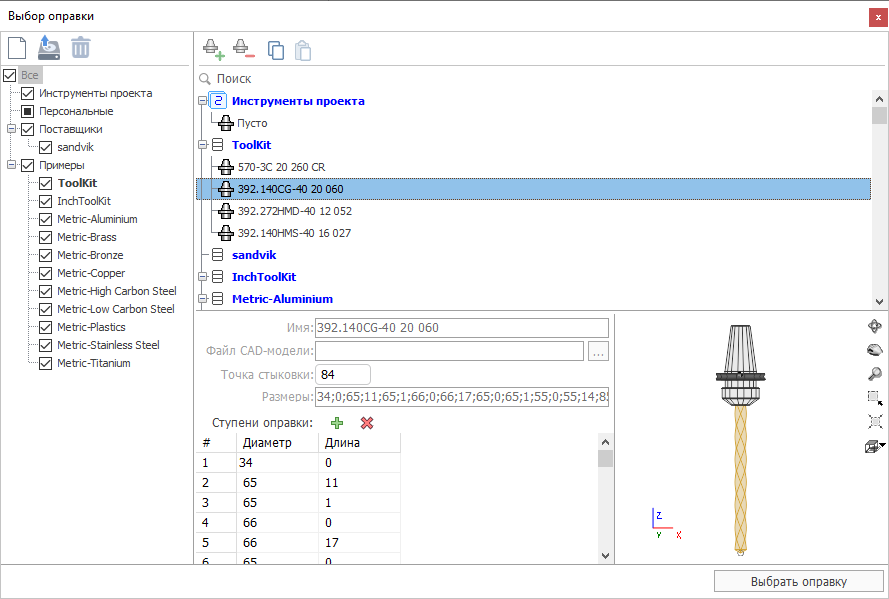This screenshot has width=889, height=599.
Task: Click the zoom magnifier icon in preview
Action: (874, 373)
